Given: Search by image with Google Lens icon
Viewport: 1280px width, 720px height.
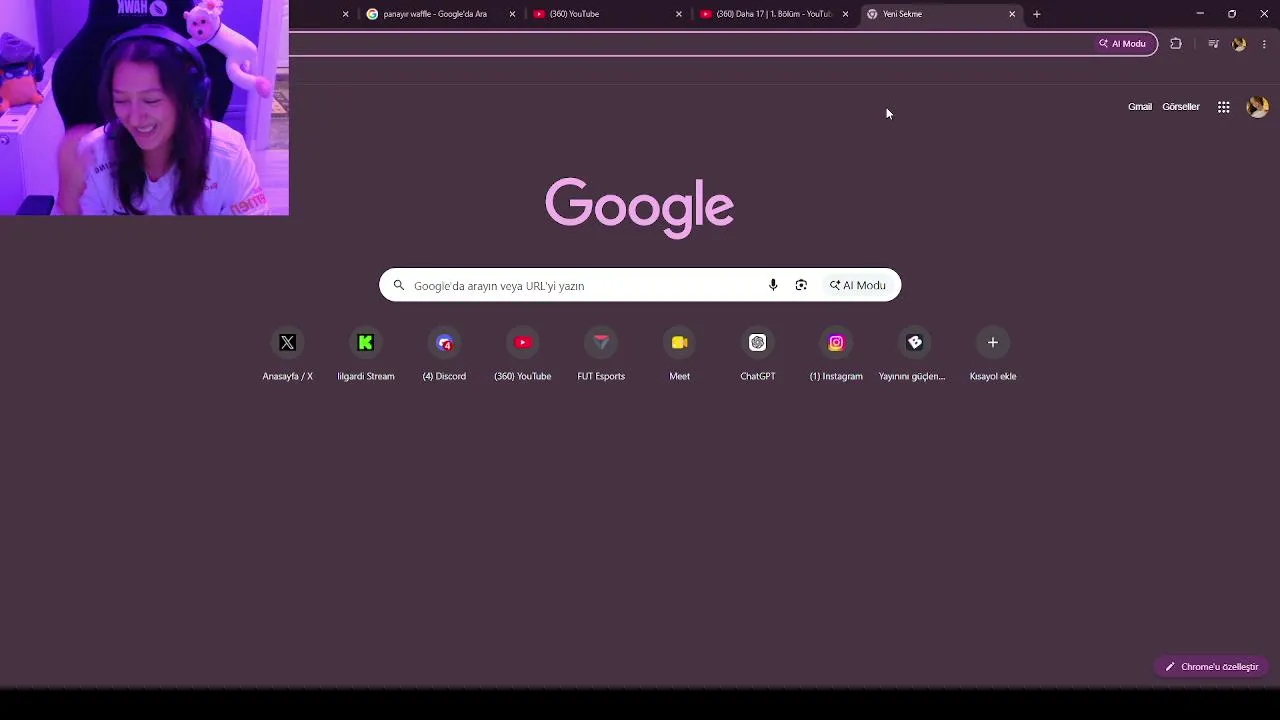Looking at the screenshot, I should [x=801, y=285].
